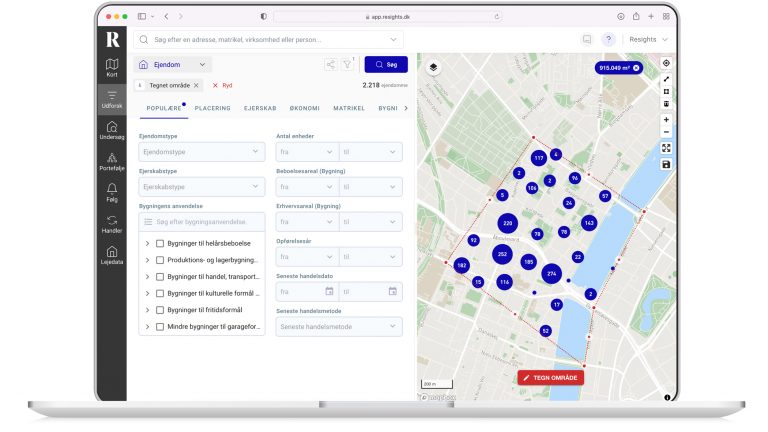
Task: Check Bygninger til helårsbeboelse
Action: coord(160,243)
